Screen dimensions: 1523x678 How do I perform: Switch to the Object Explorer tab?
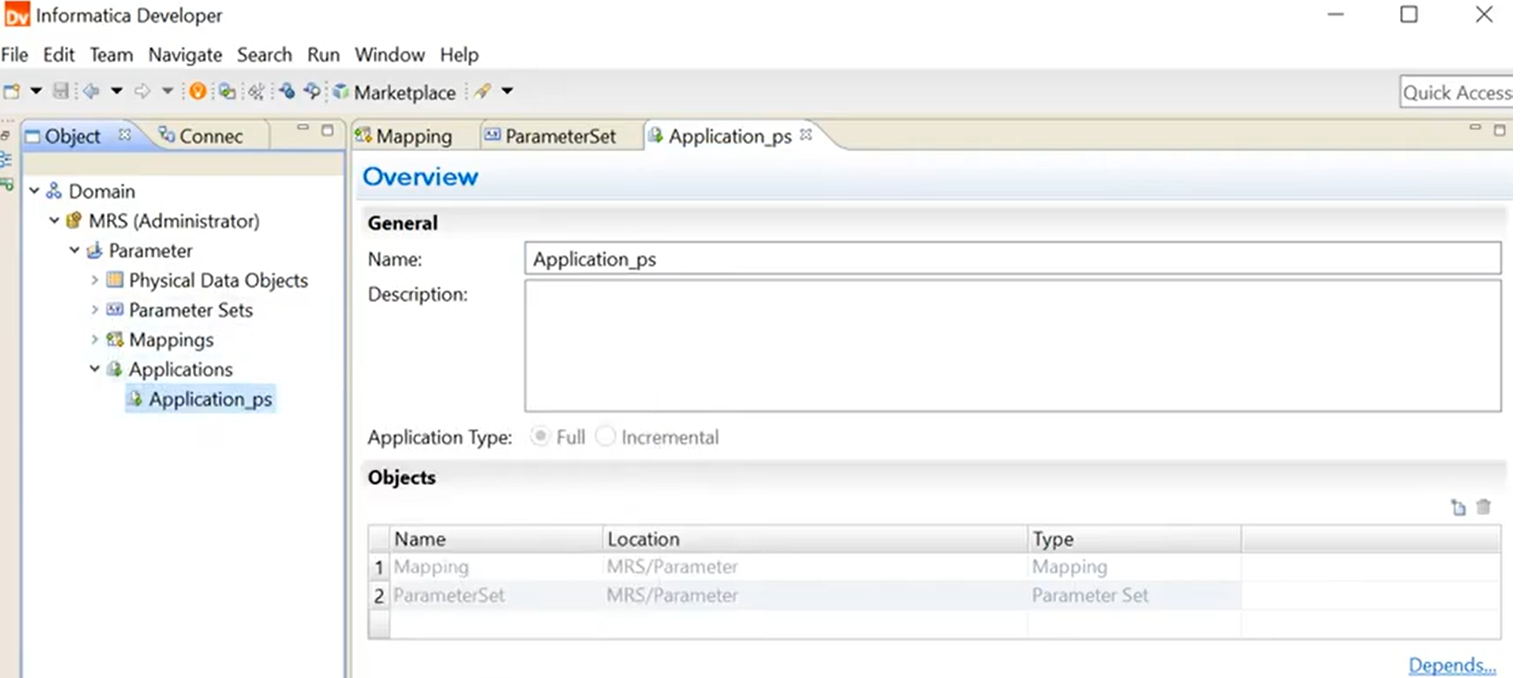pyautogui.click(x=72, y=136)
